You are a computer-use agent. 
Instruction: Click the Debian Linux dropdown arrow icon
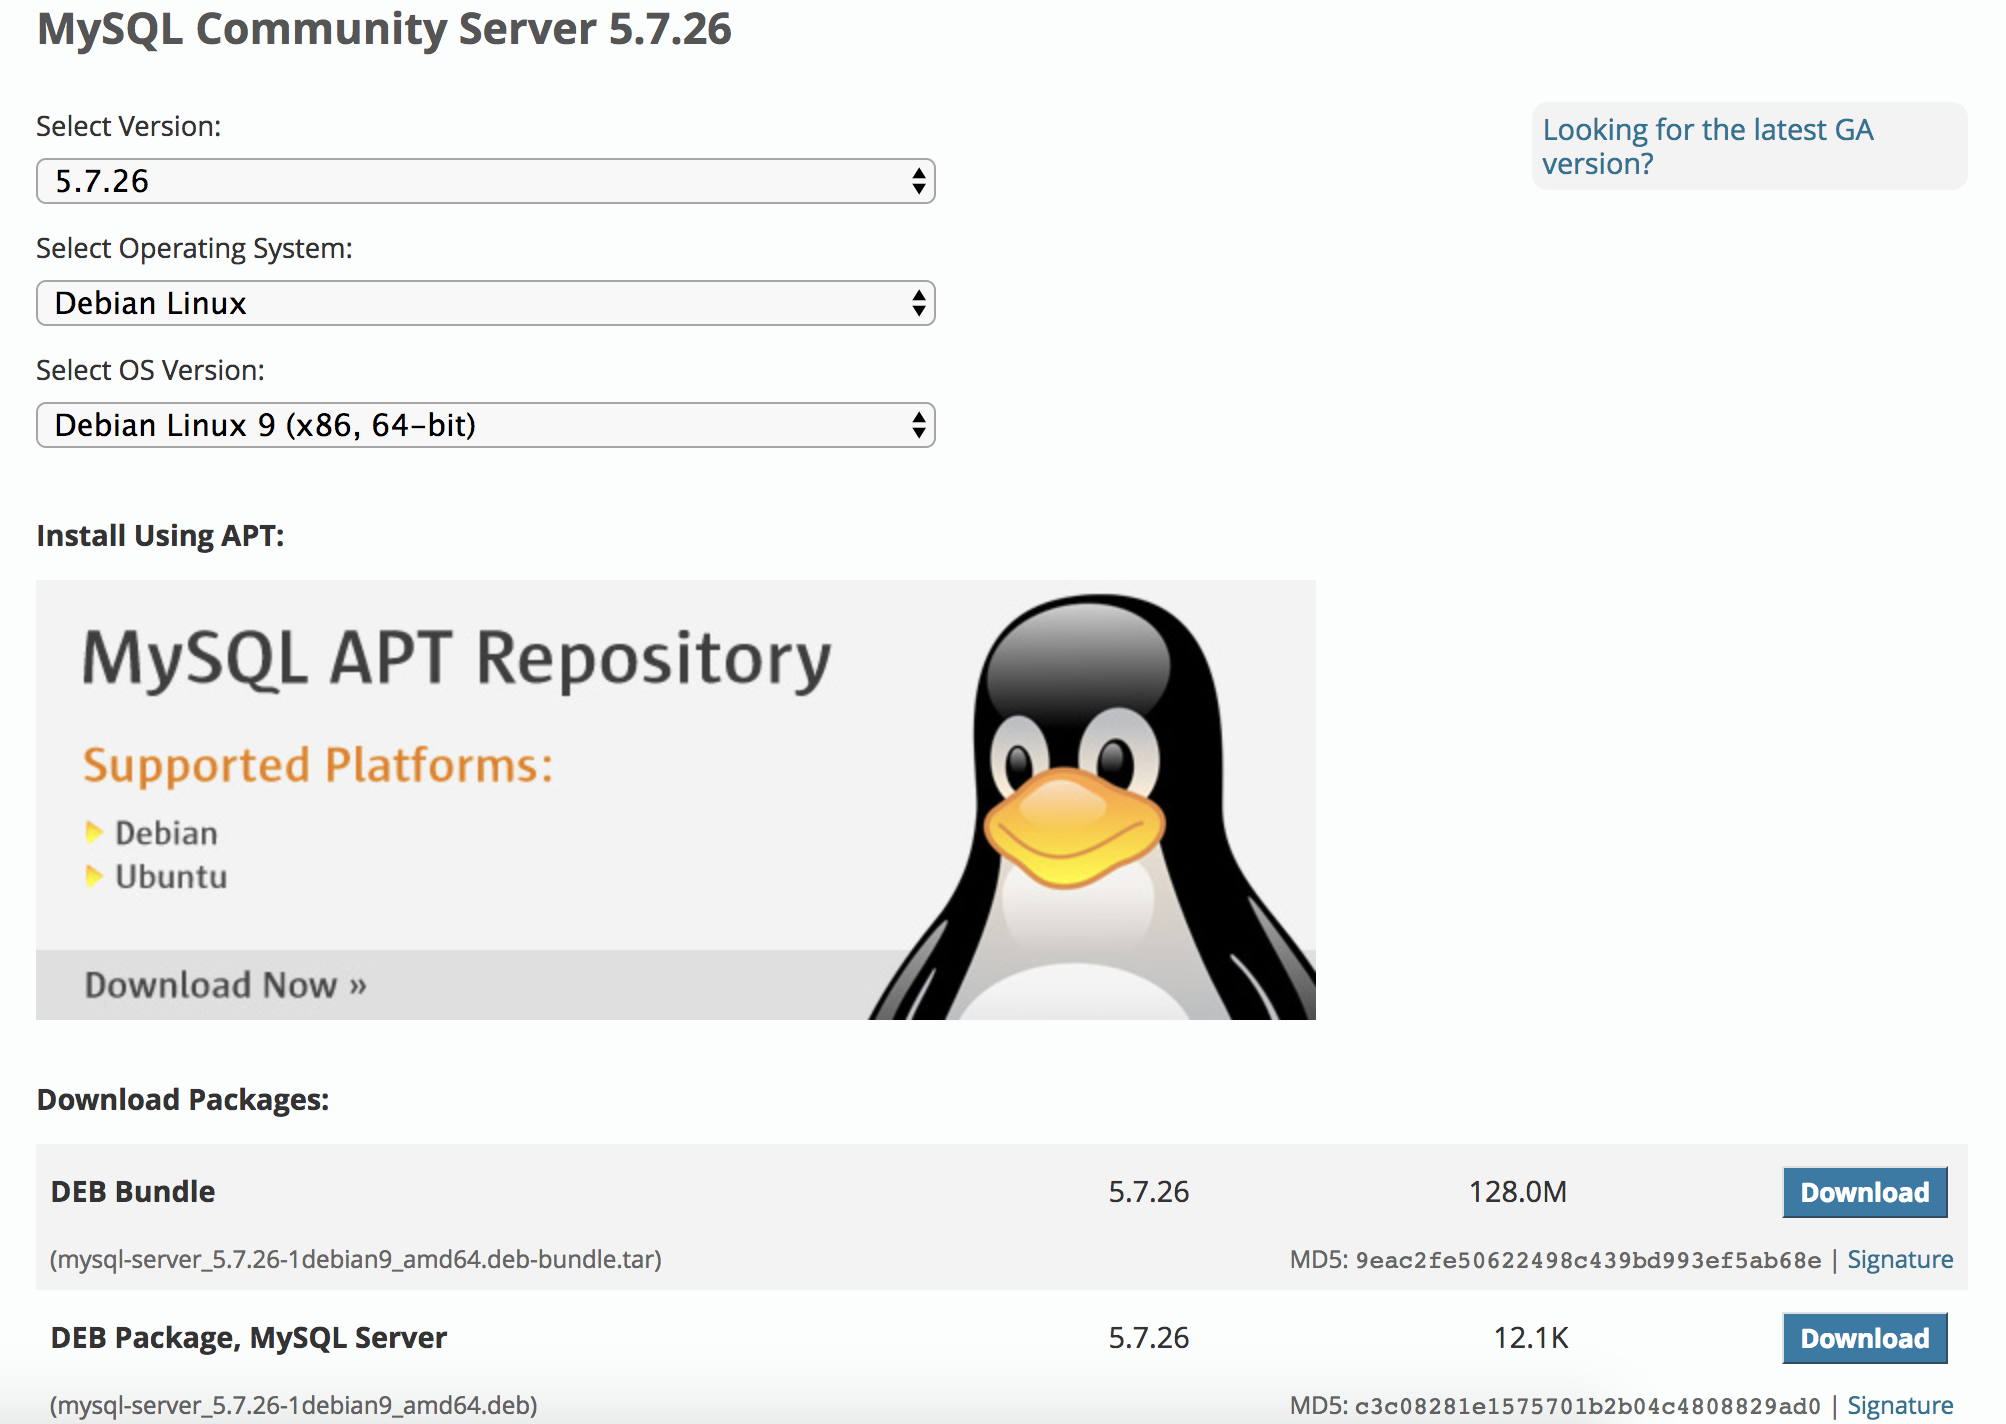tap(918, 303)
